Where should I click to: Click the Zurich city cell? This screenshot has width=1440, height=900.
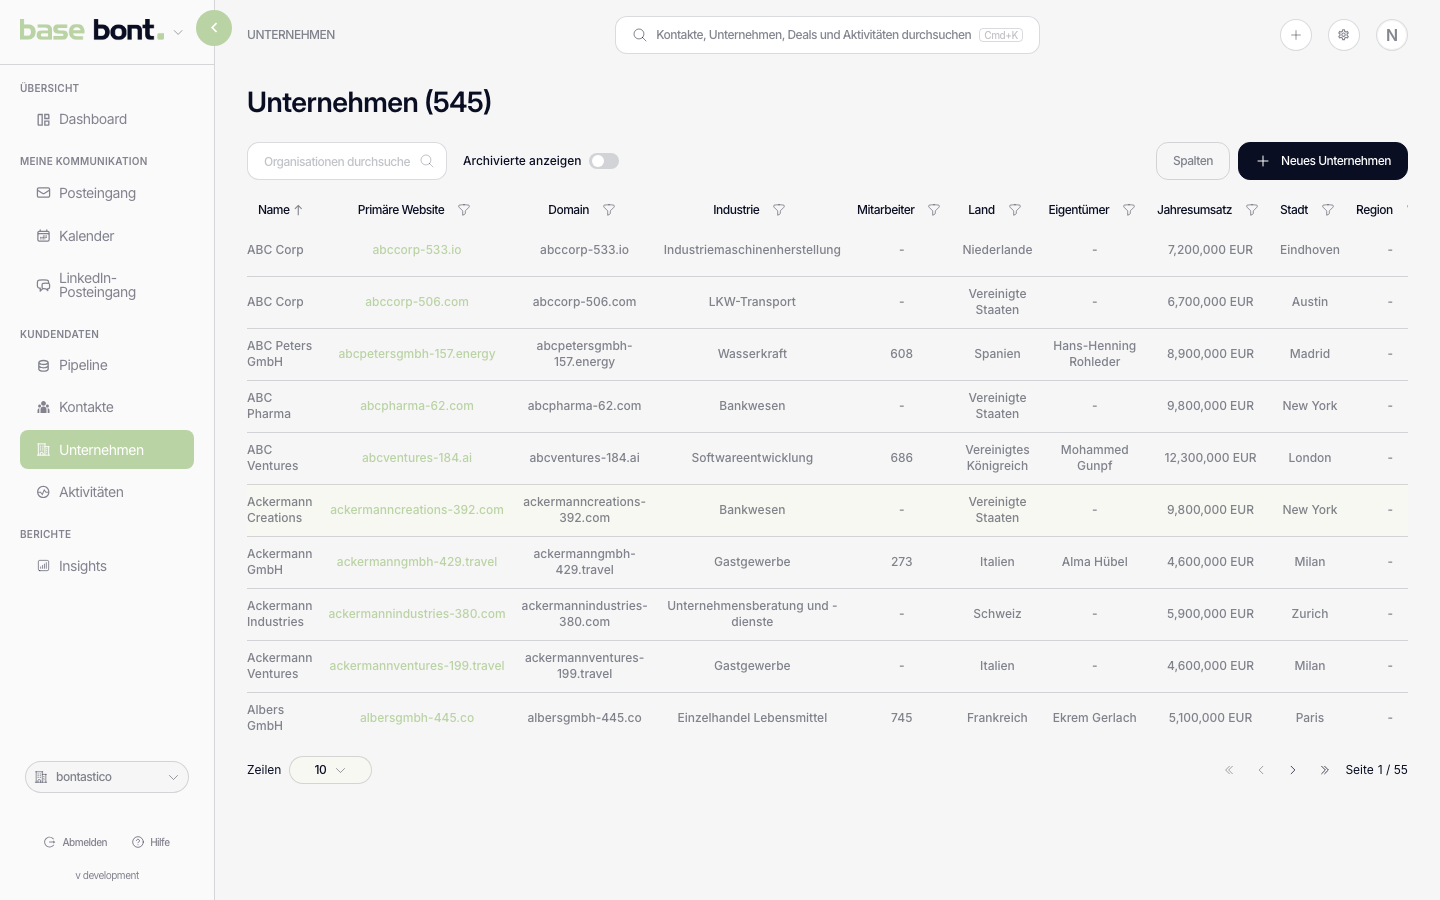(x=1310, y=614)
